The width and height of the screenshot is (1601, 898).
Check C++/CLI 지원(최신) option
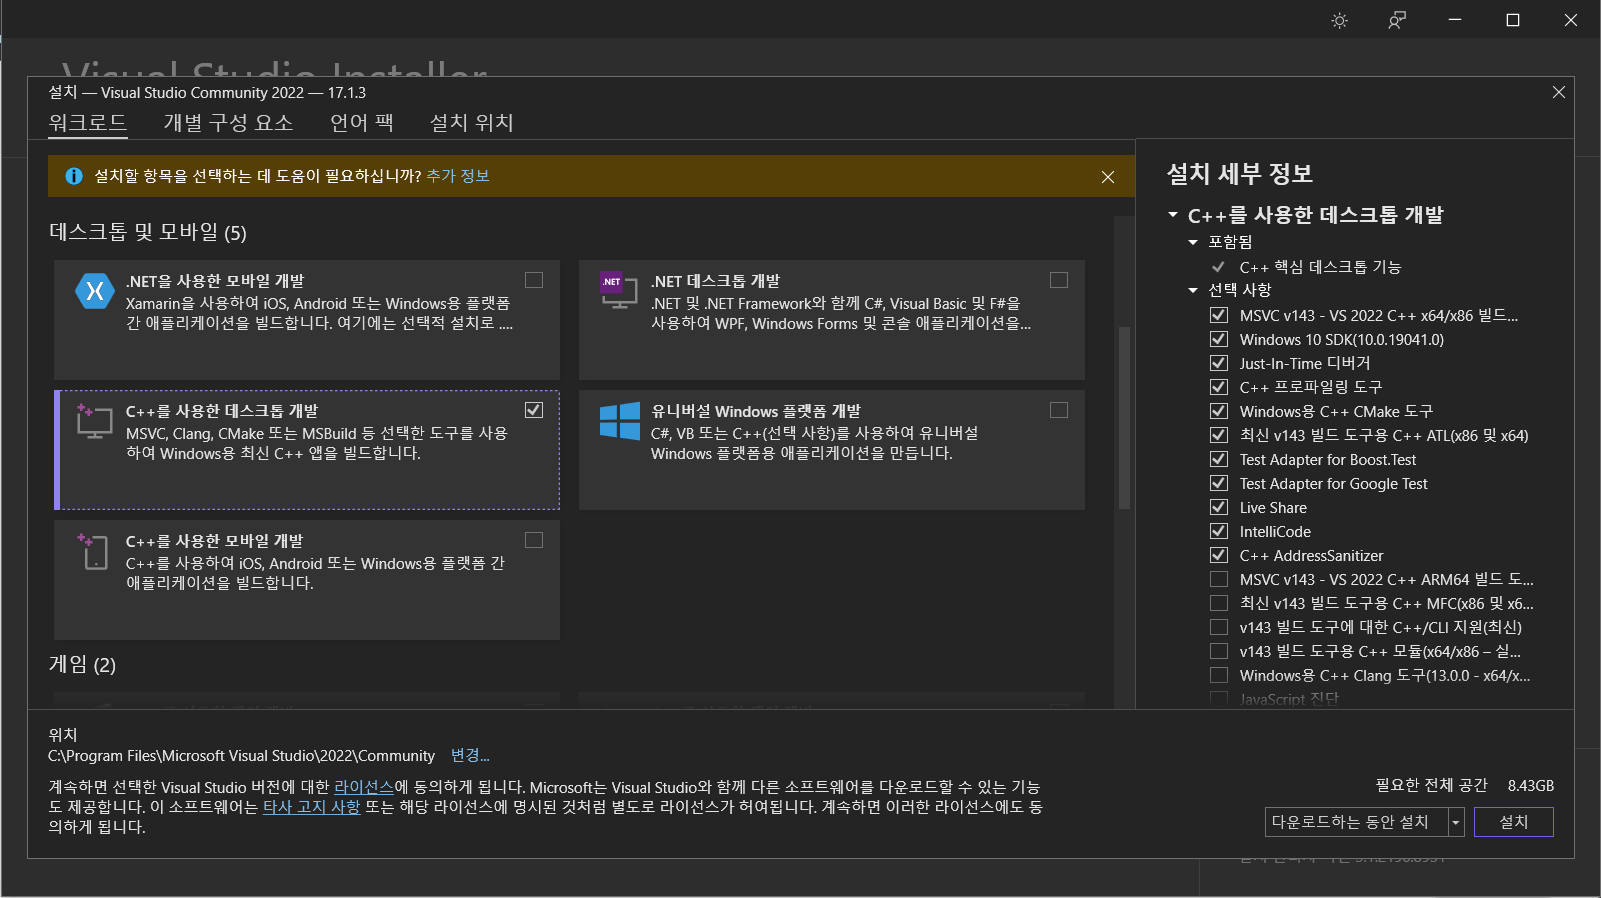(x=1219, y=627)
